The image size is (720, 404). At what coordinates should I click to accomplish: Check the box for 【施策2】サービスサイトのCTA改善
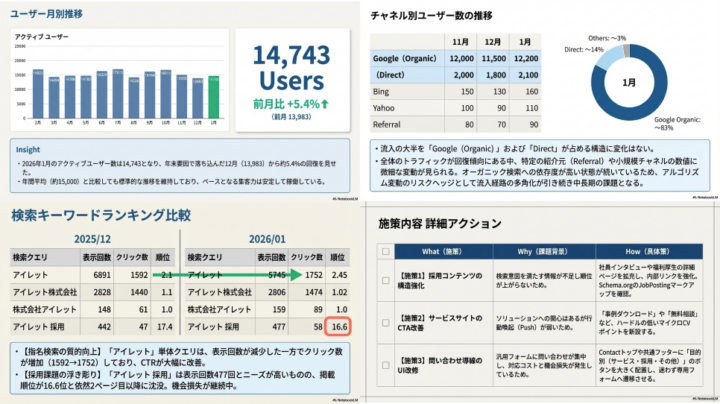coord(386,323)
